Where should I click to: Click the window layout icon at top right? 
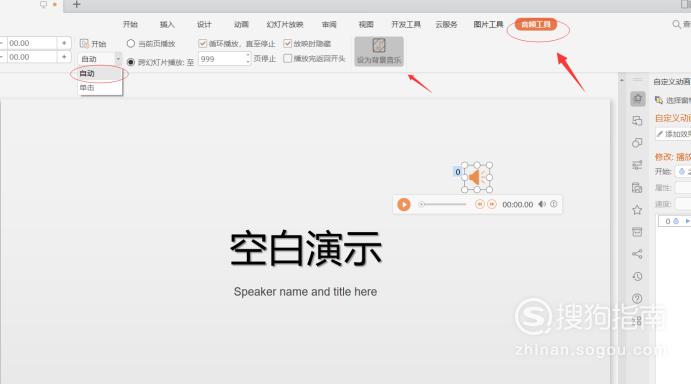[x=686, y=4]
